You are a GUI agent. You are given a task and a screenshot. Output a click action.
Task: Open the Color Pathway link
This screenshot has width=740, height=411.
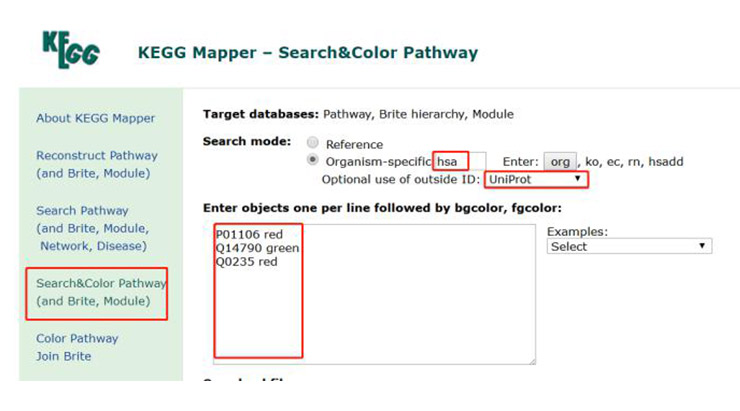[x=77, y=338]
